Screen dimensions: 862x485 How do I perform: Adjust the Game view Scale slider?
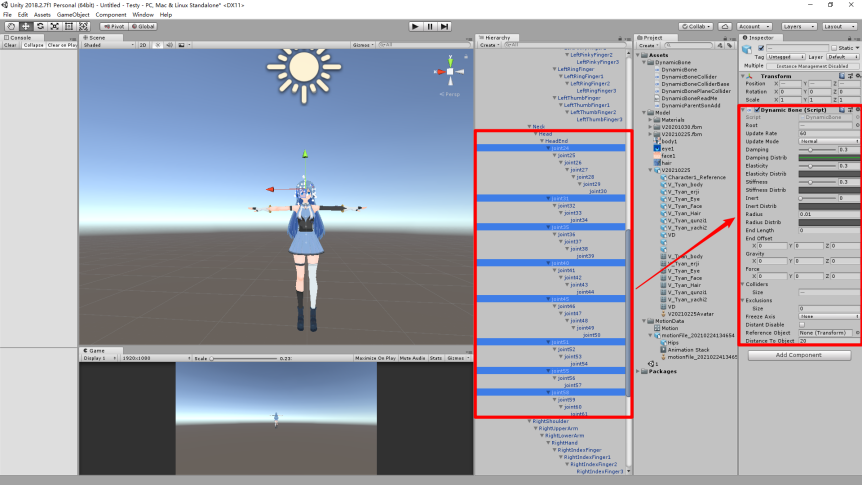(244, 358)
